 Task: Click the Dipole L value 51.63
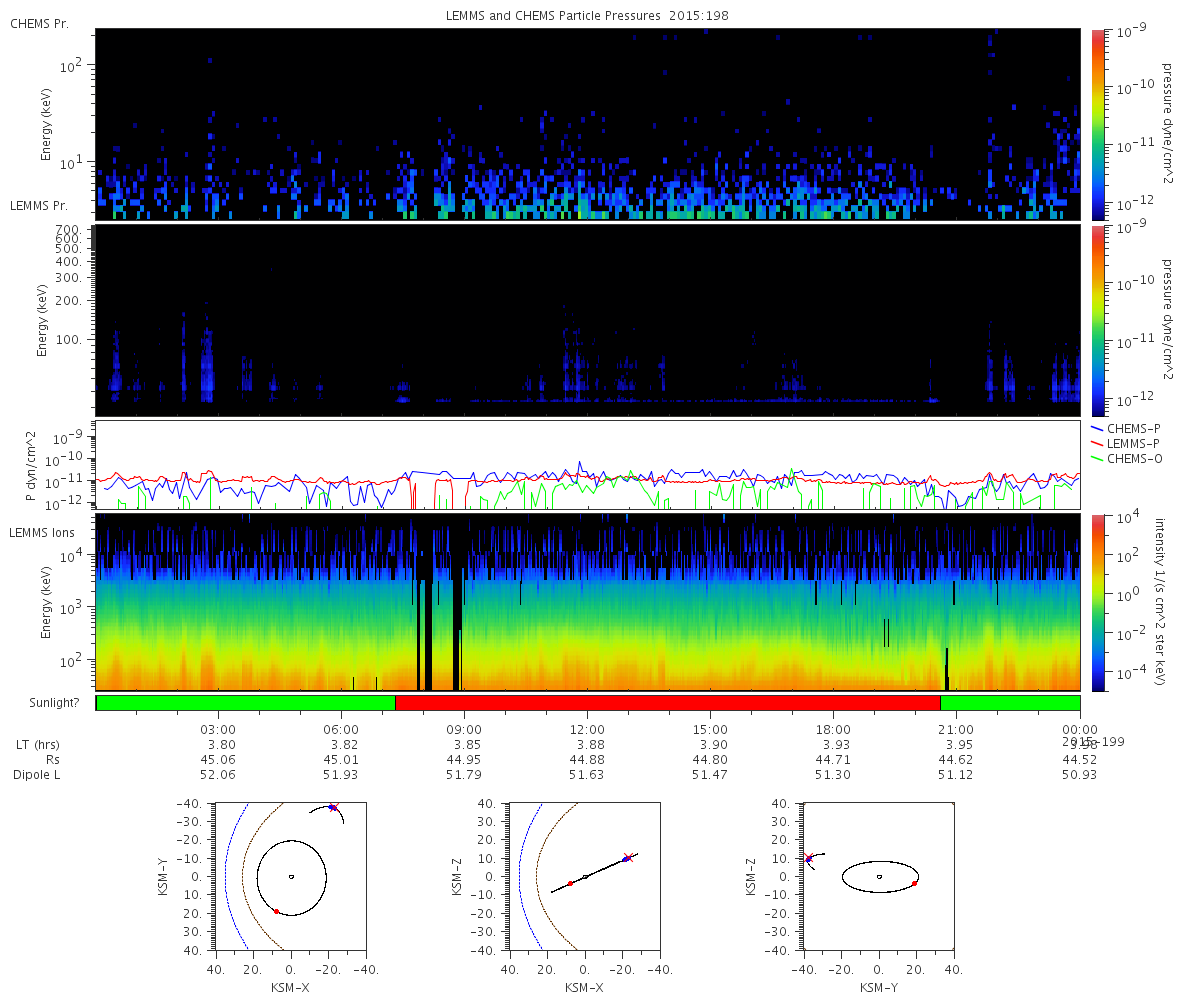pos(587,775)
